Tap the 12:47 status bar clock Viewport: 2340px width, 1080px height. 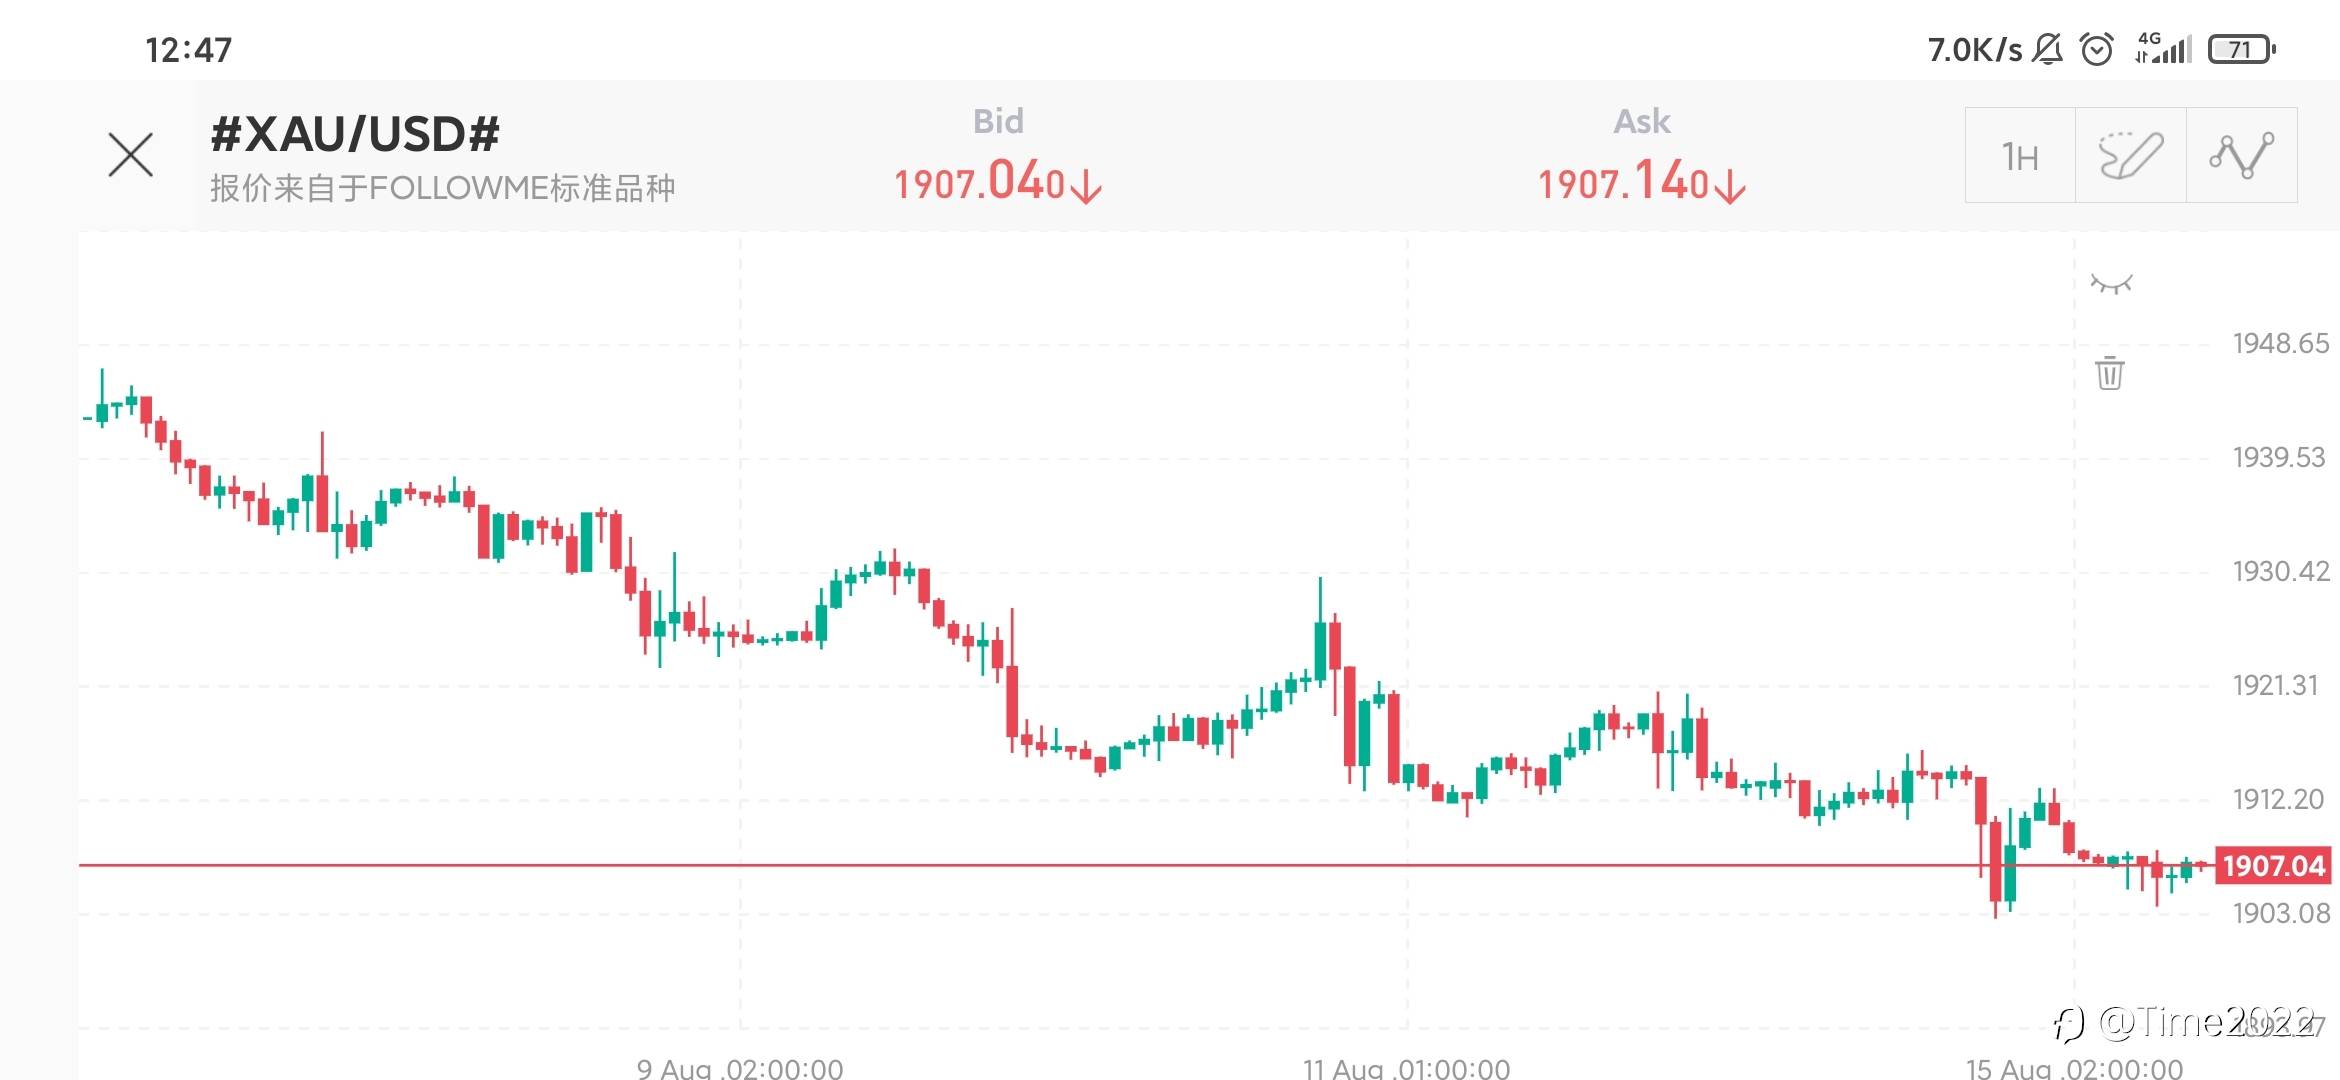pos(188,49)
